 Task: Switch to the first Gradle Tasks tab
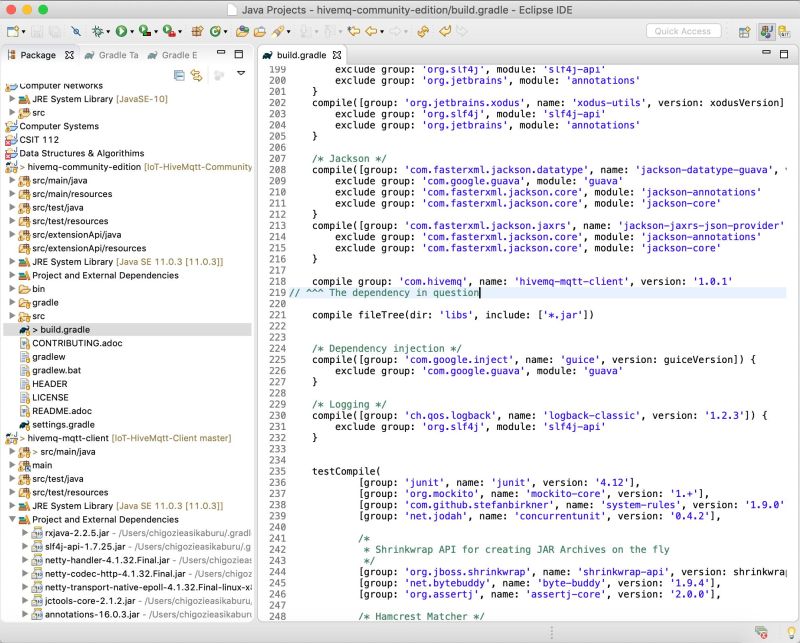coord(112,55)
